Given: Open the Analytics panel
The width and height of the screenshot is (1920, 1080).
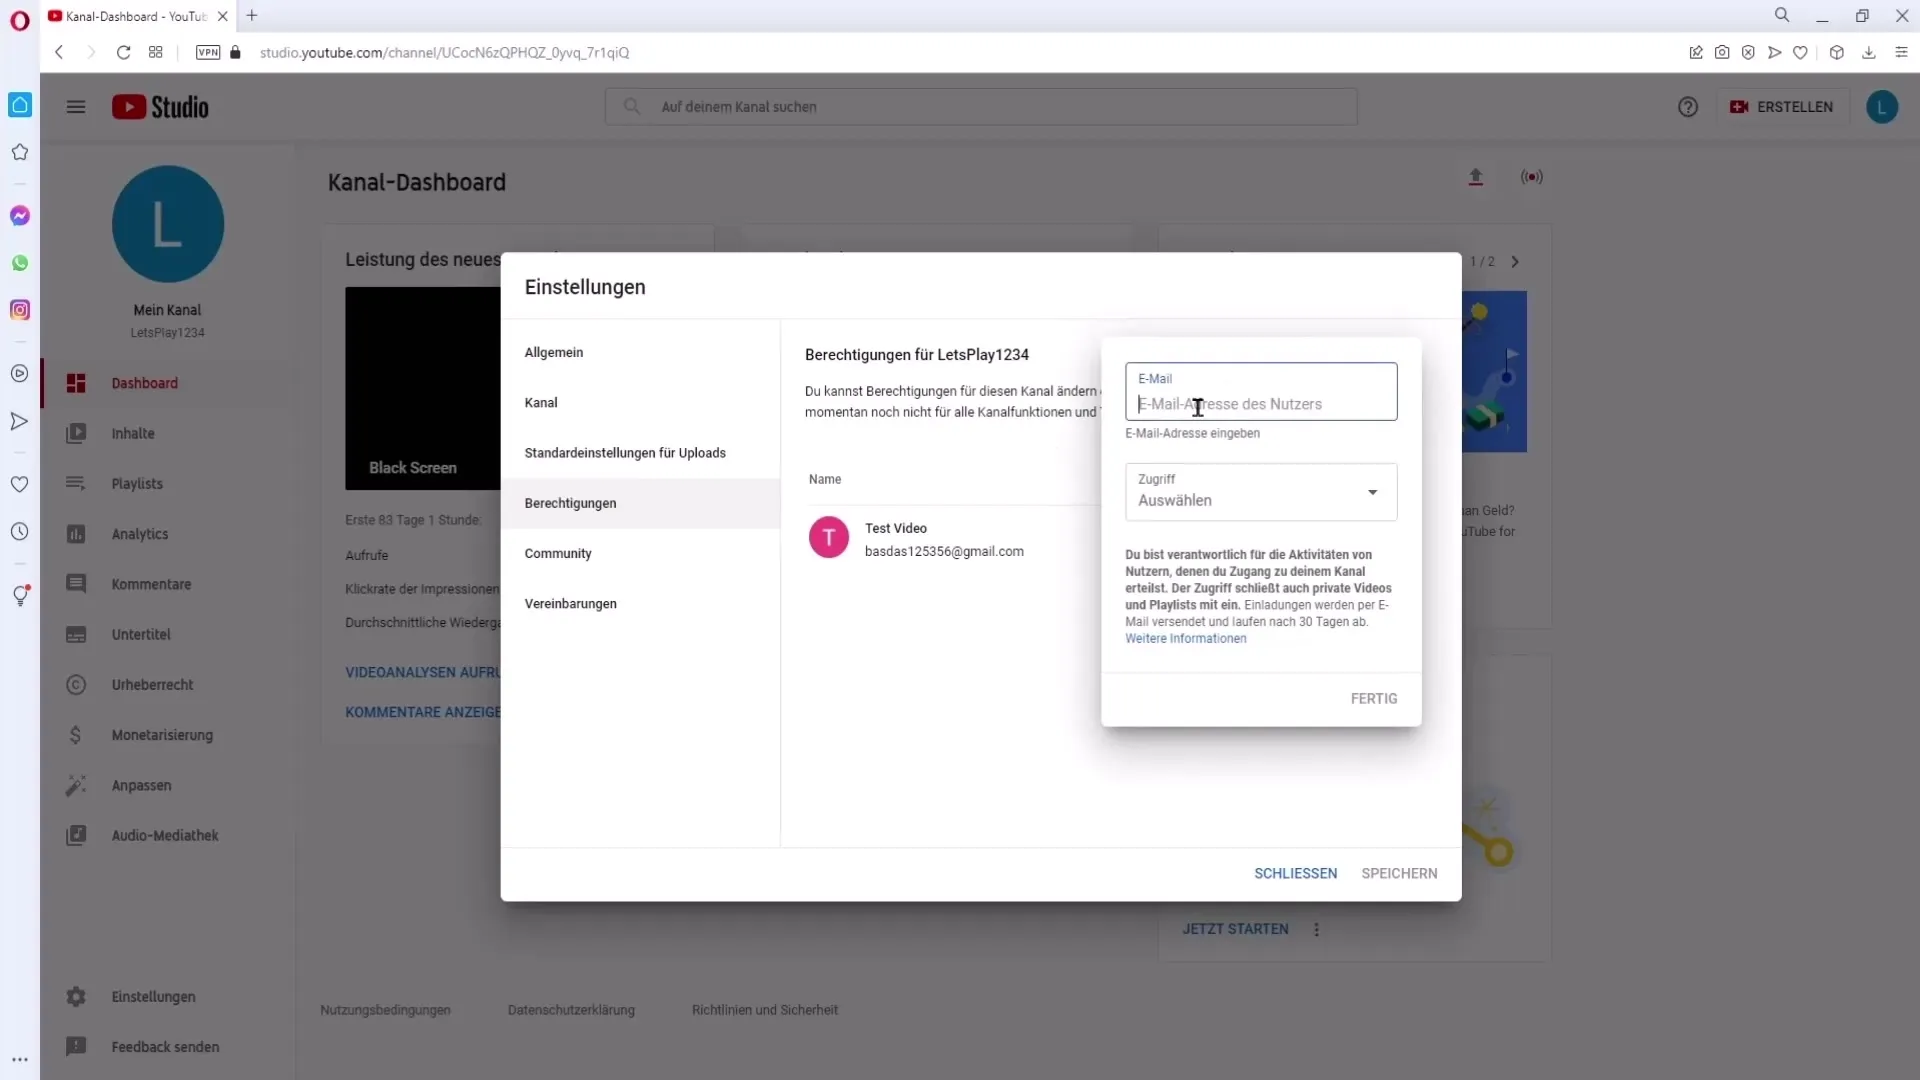Looking at the screenshot, I should click(x=140, y=534).
